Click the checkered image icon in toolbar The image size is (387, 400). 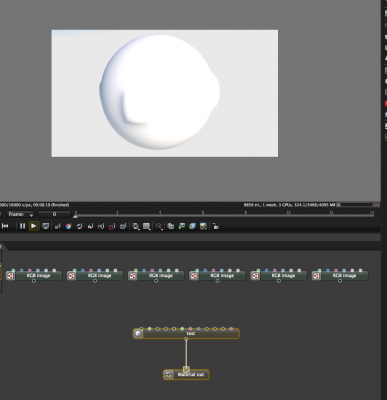[x=203, y=227]
